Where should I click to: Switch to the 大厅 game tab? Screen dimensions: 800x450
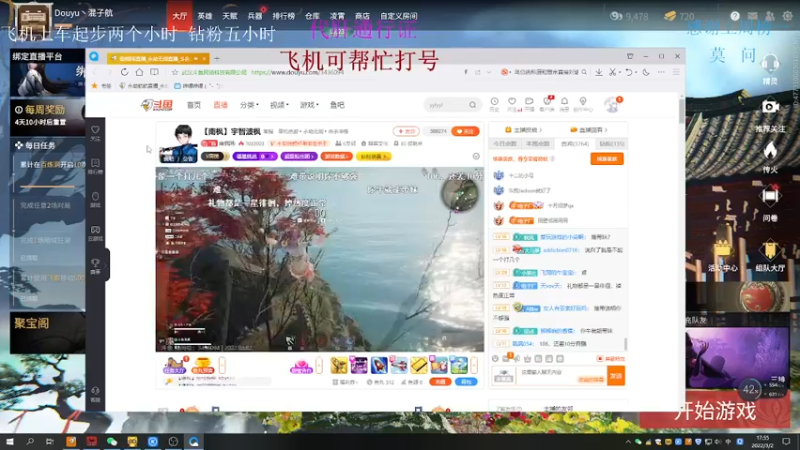pyautogui.click(x=180, y=16)
